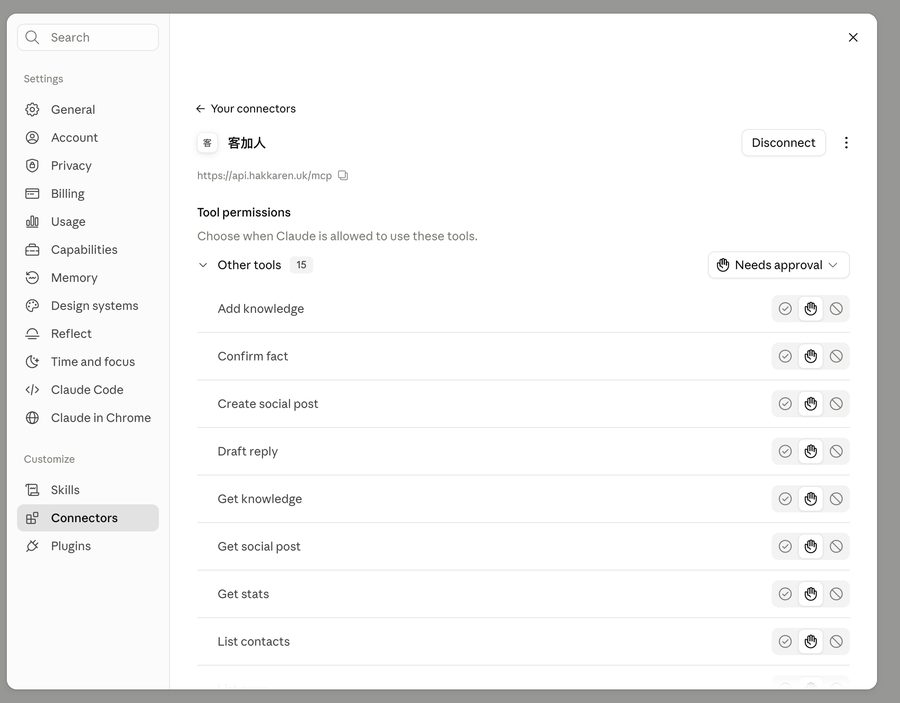Open Billing settings
The image size is (900, 703).
[x=88, y=194]
